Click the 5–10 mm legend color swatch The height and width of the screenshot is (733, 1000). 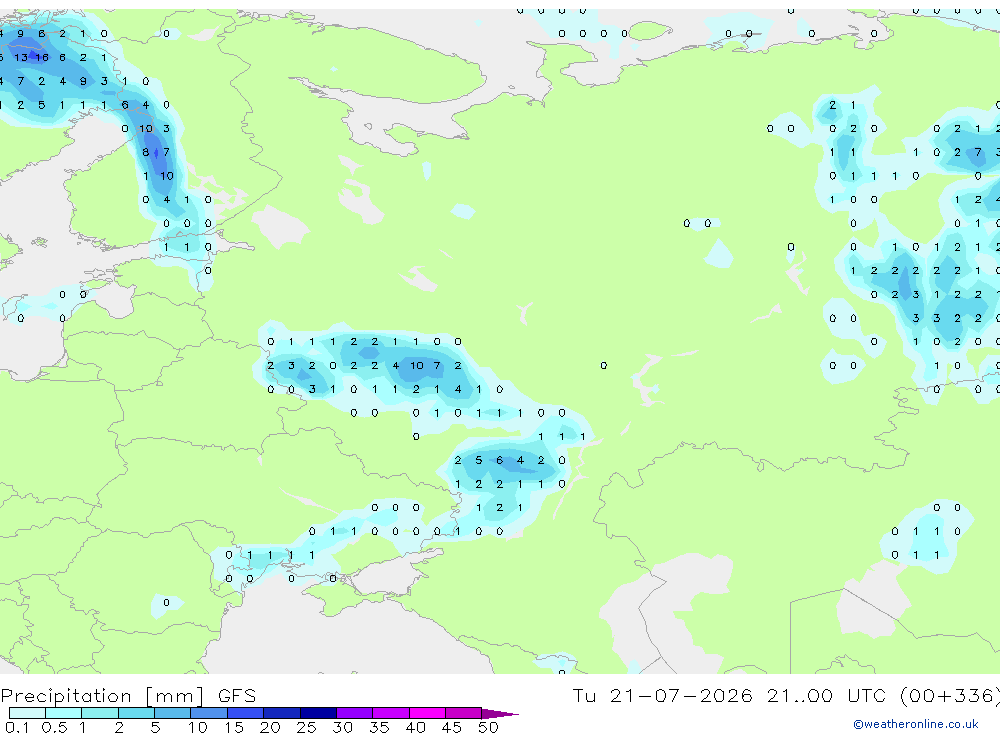[173, 713]
